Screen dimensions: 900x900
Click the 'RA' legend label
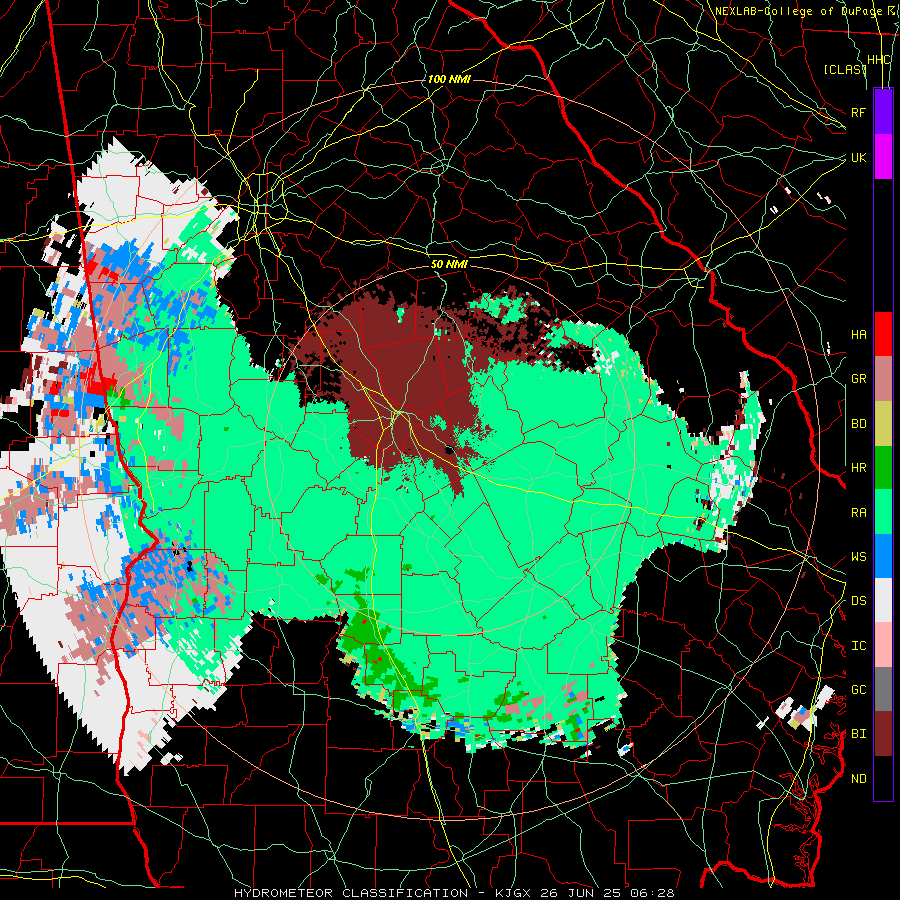pos(859,513)
